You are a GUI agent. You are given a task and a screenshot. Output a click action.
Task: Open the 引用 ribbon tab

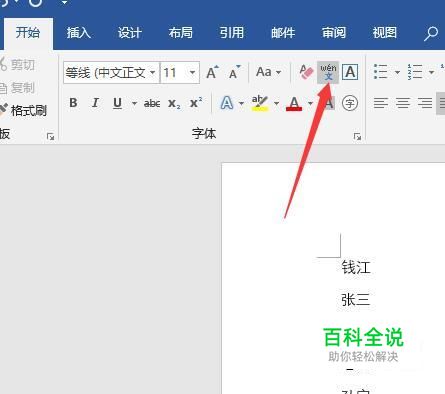tap(232, 33)
